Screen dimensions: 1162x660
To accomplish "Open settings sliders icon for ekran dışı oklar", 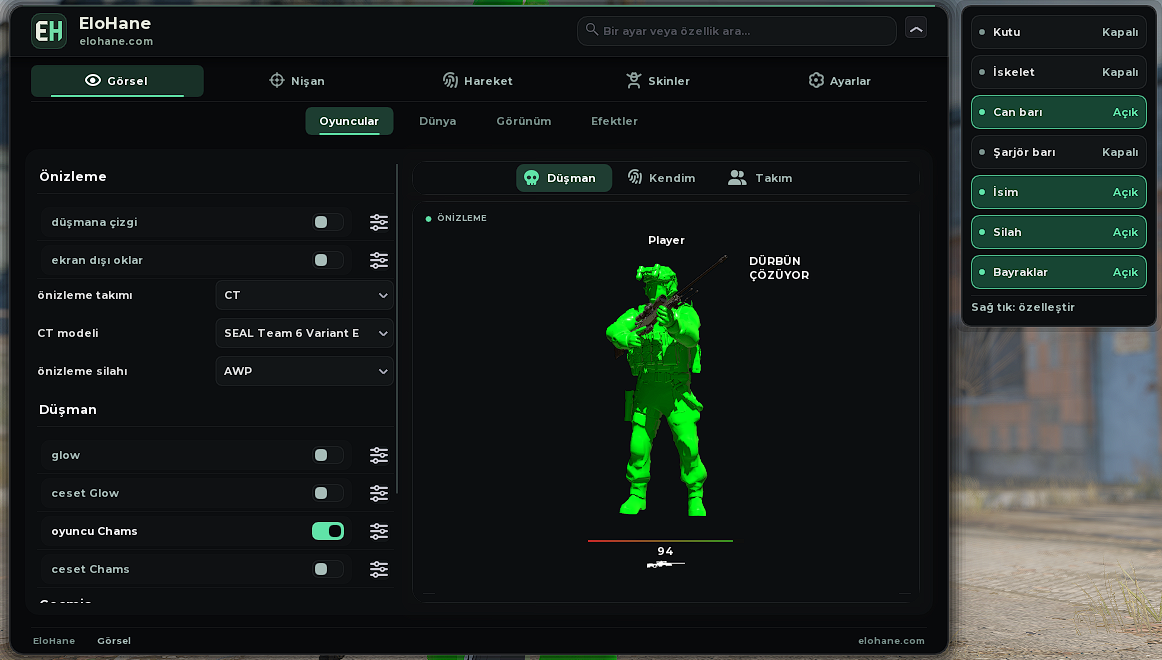I will pos(379,260).
